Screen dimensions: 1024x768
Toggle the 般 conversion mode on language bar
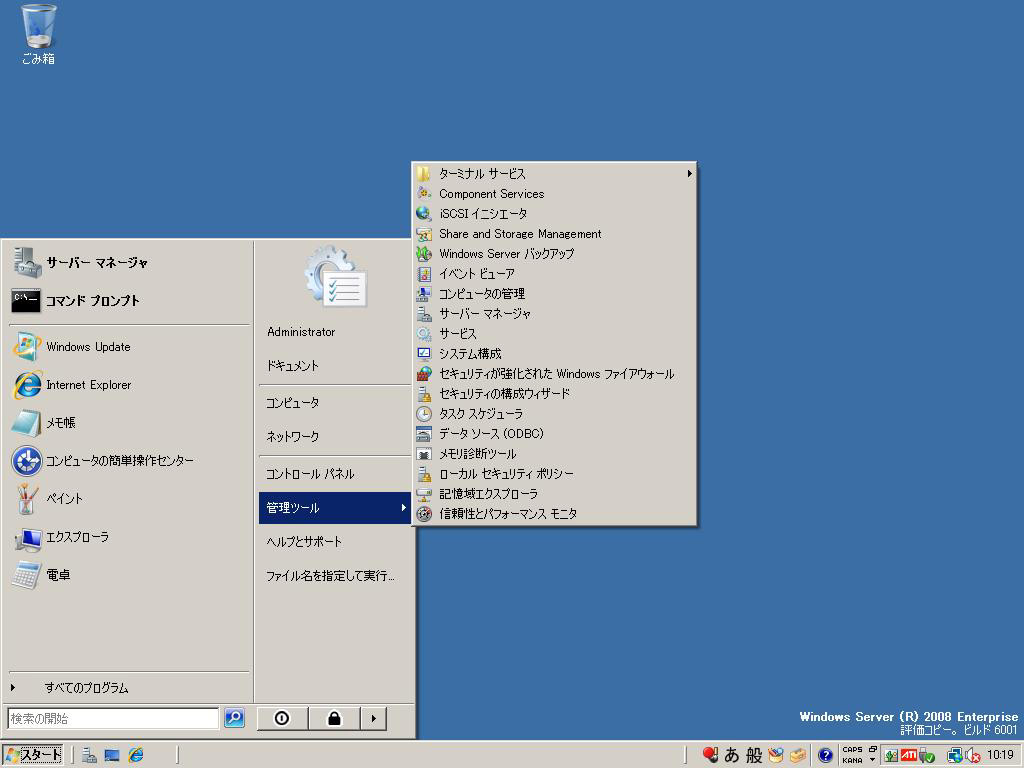coord(754,755)
